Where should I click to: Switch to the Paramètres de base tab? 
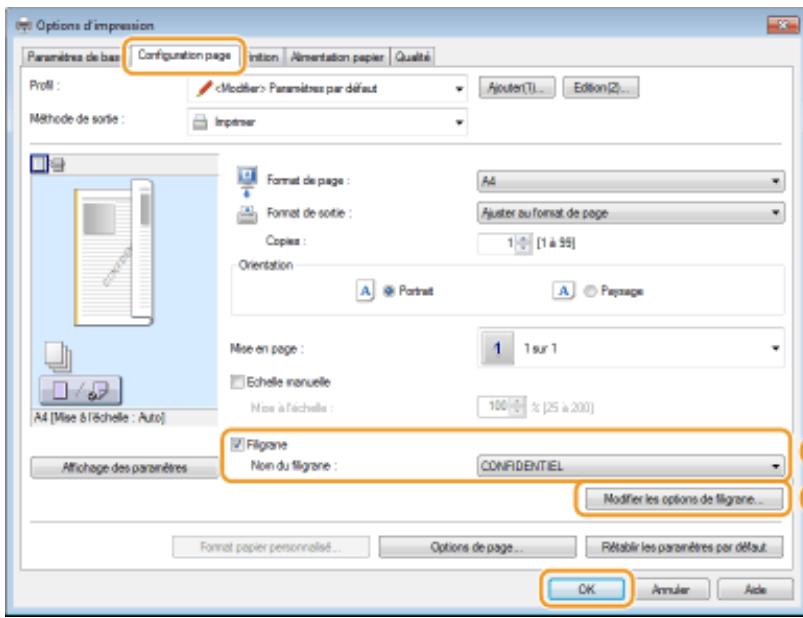[72, 57]
